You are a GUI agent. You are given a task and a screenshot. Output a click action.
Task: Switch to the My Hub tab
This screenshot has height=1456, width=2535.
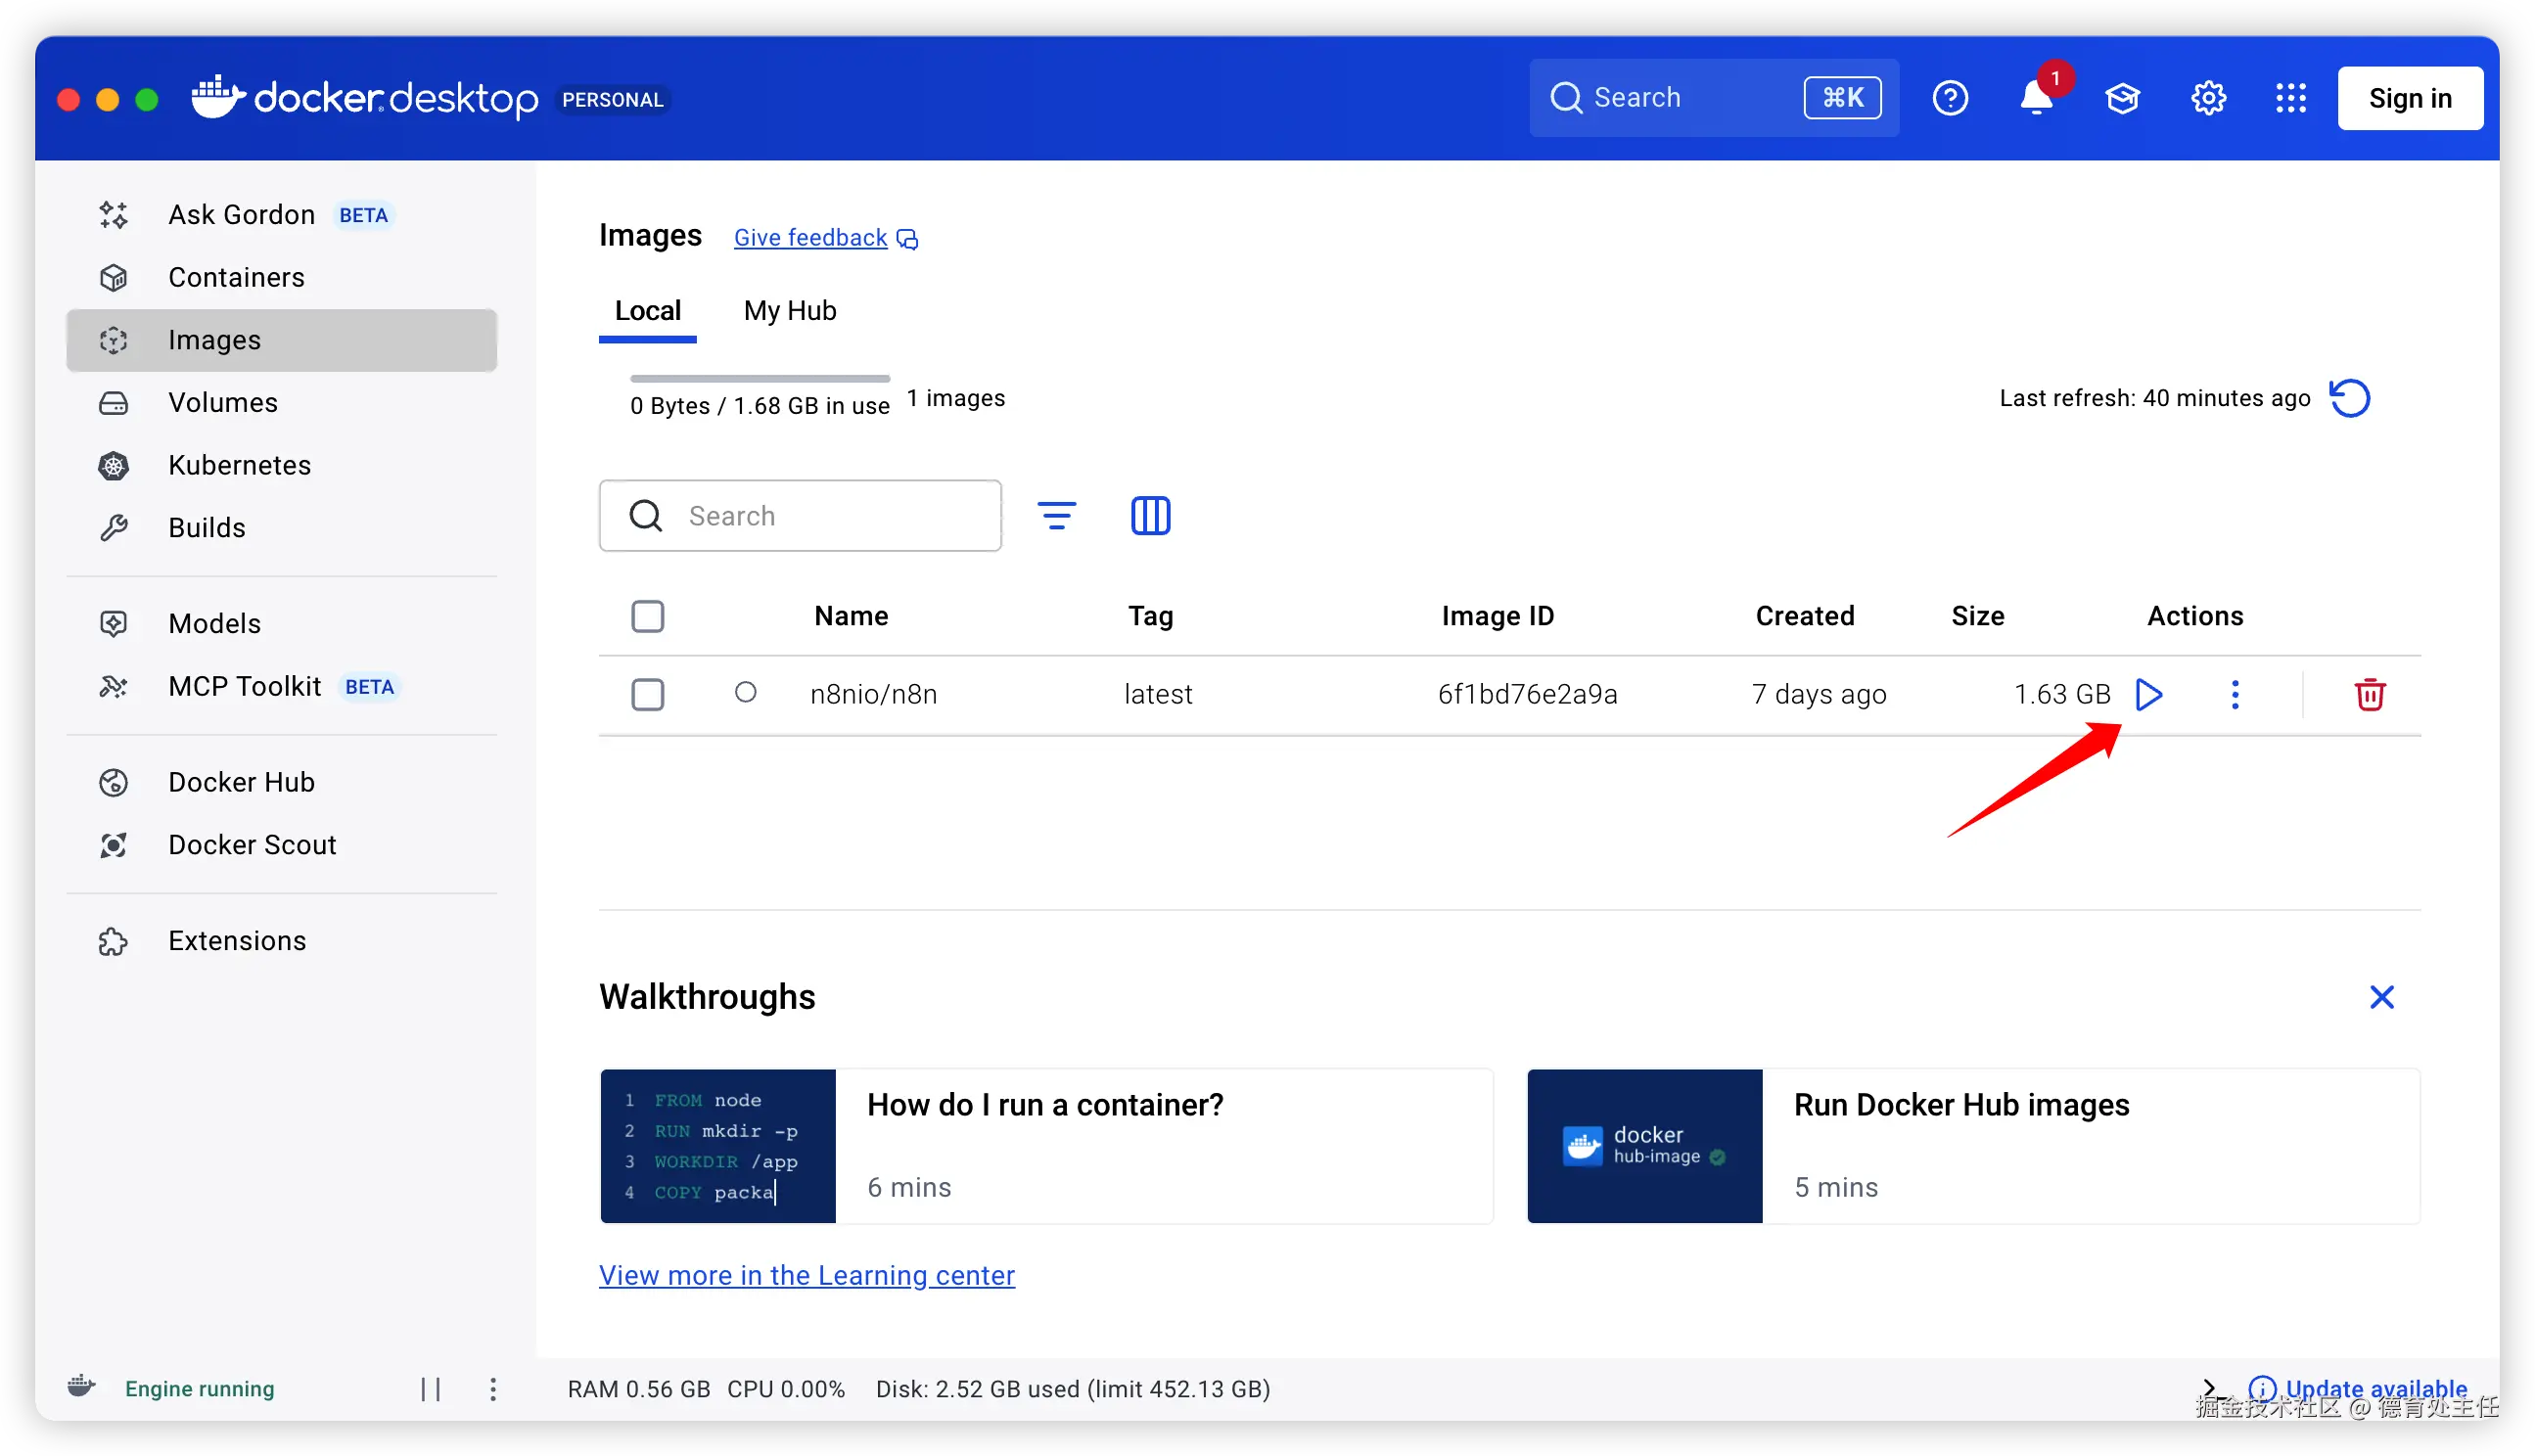[x=789, y=311]
